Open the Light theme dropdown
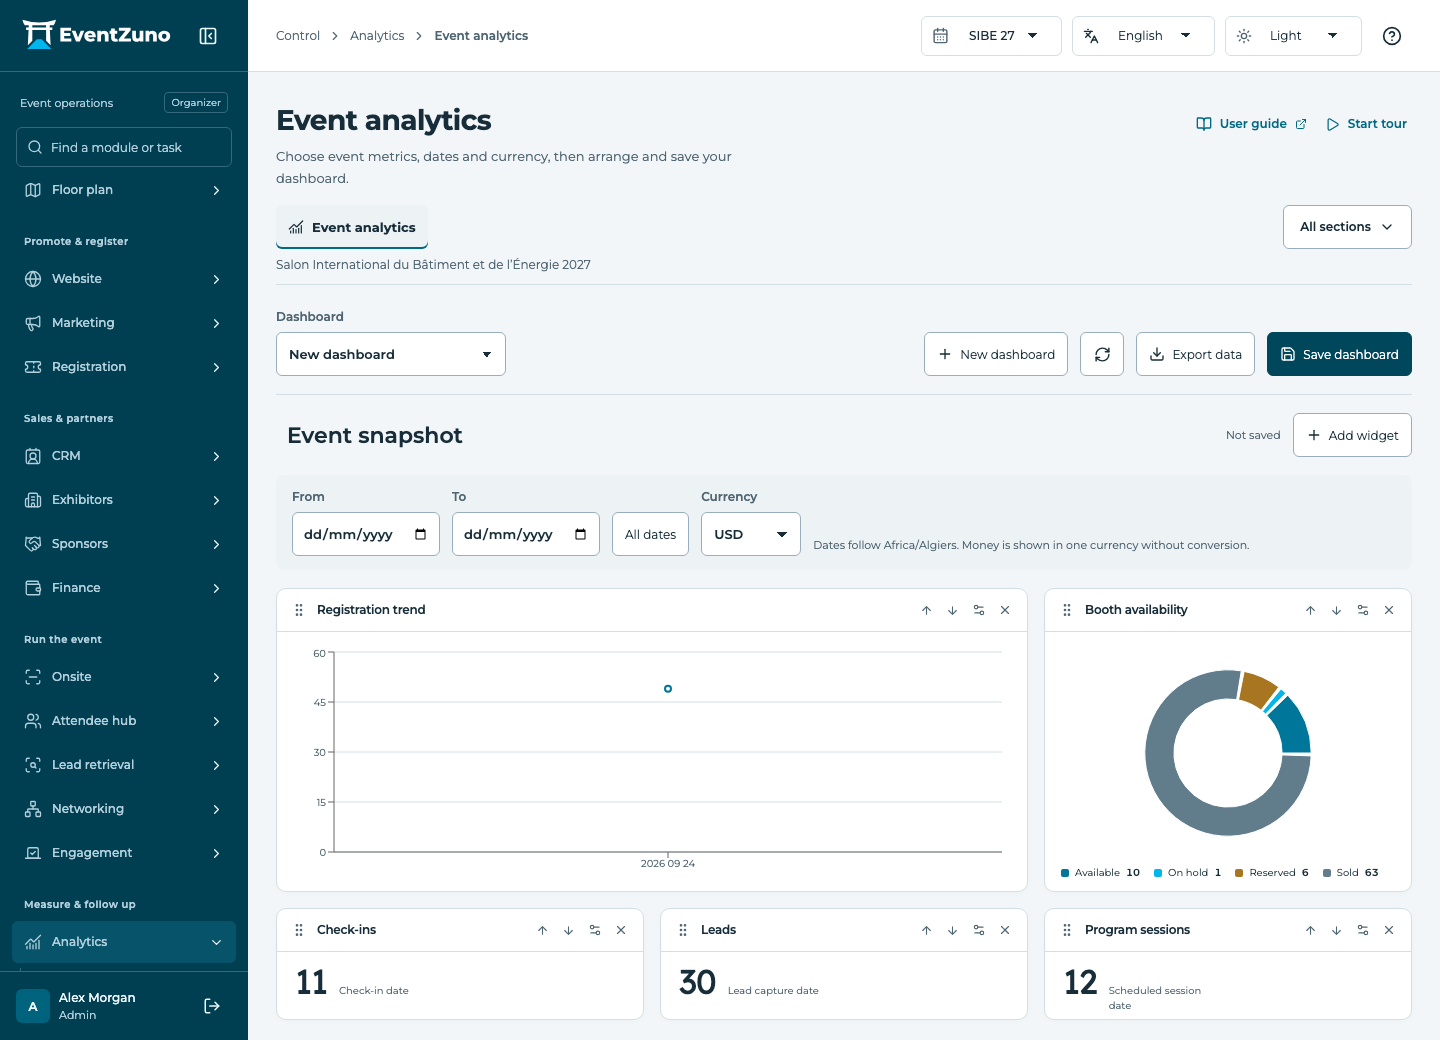This screenshot has width=1440, height=1040. (1293, 36)
